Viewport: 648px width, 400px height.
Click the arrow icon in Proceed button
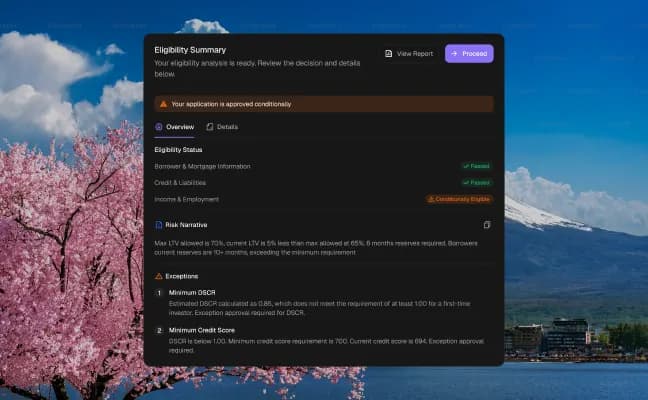[454, 54]
